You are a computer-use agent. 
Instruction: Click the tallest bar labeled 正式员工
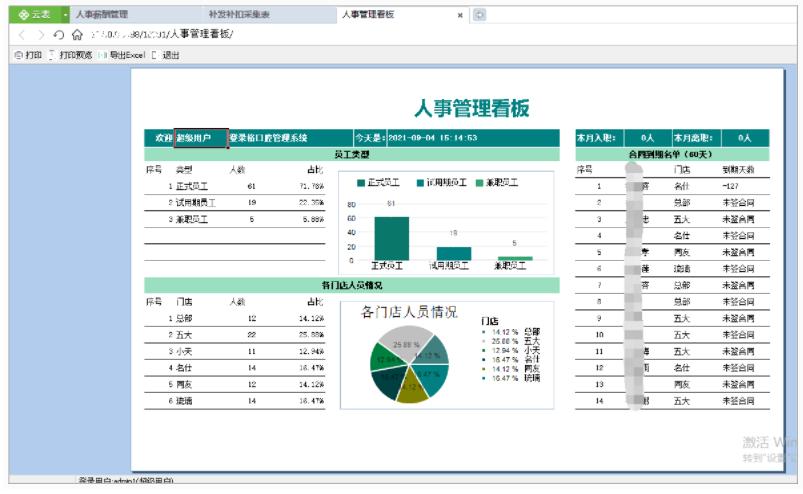pyautogui.click(x=392, y=239)
